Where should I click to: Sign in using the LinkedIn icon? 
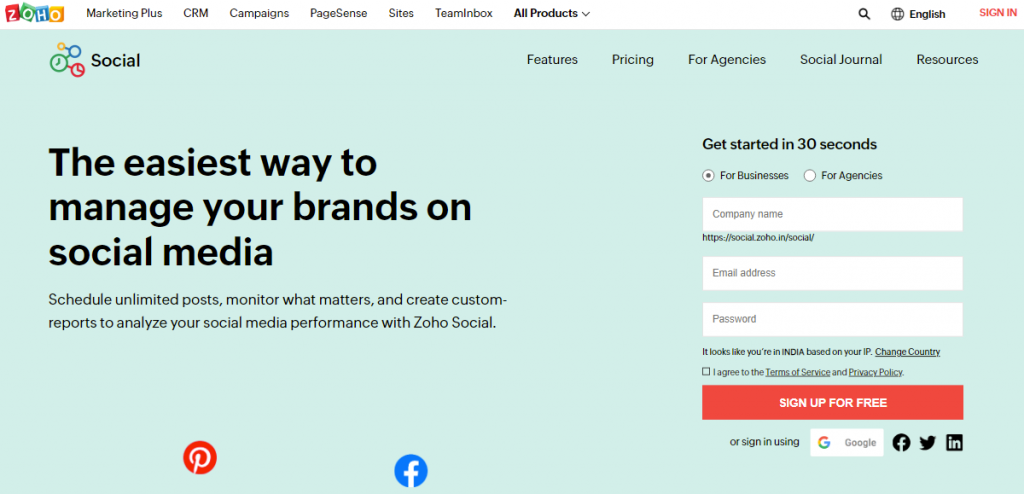[x=954, y=442]
